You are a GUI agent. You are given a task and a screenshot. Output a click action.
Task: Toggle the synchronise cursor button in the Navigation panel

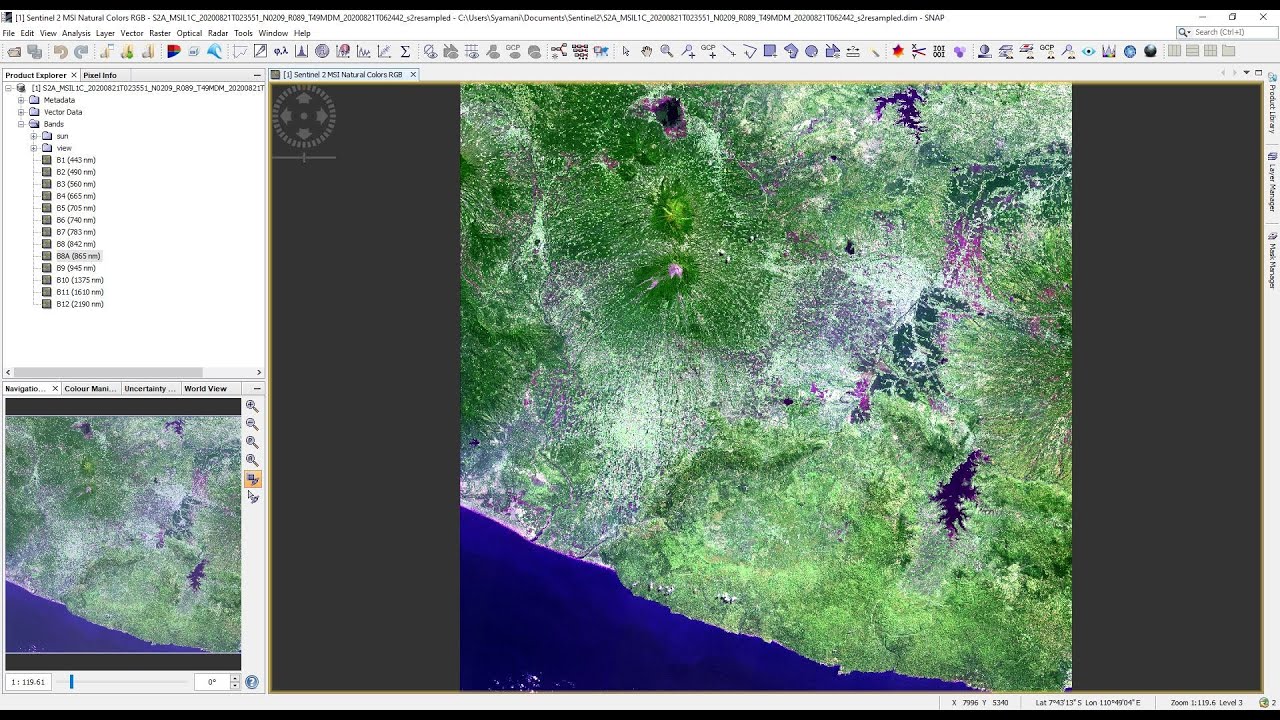click(252, 497)
